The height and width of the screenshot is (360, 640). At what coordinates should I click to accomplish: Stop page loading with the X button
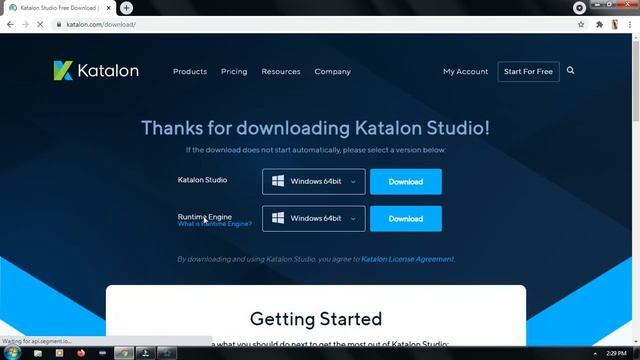(40, 24)
